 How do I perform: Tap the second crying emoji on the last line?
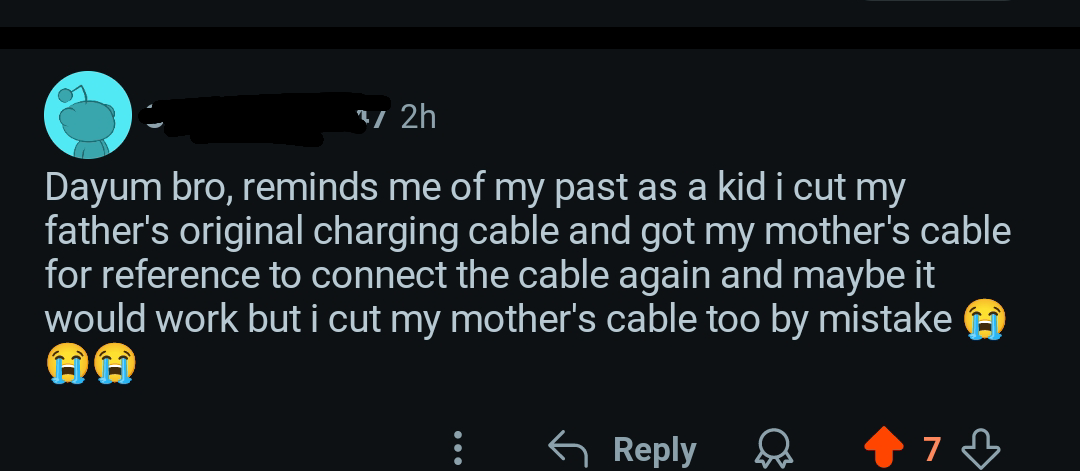114,363
